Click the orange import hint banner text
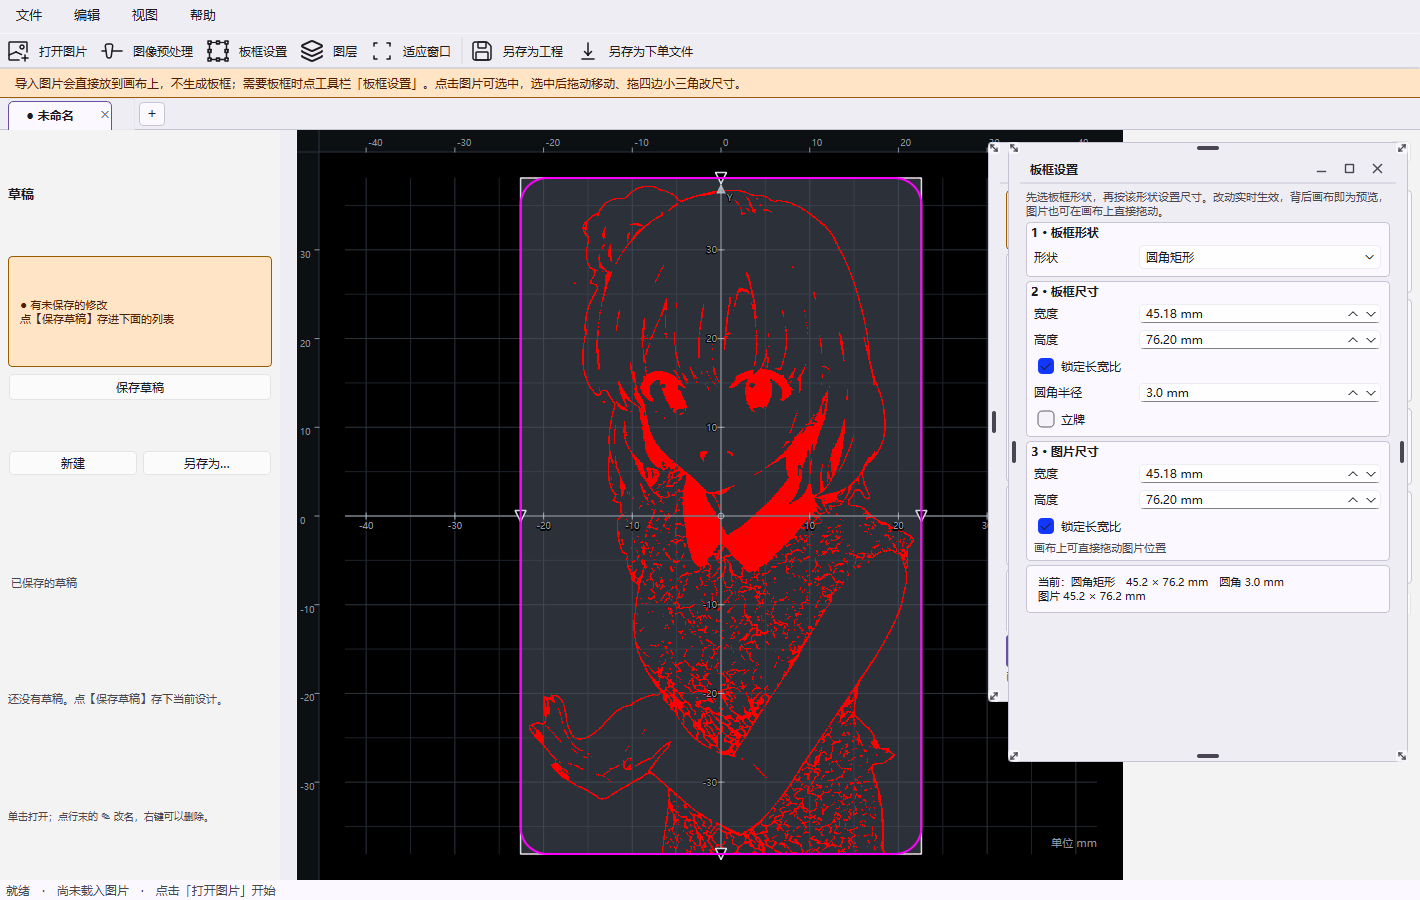Screen dimensions: 1420x900 [x=380, y=84]
